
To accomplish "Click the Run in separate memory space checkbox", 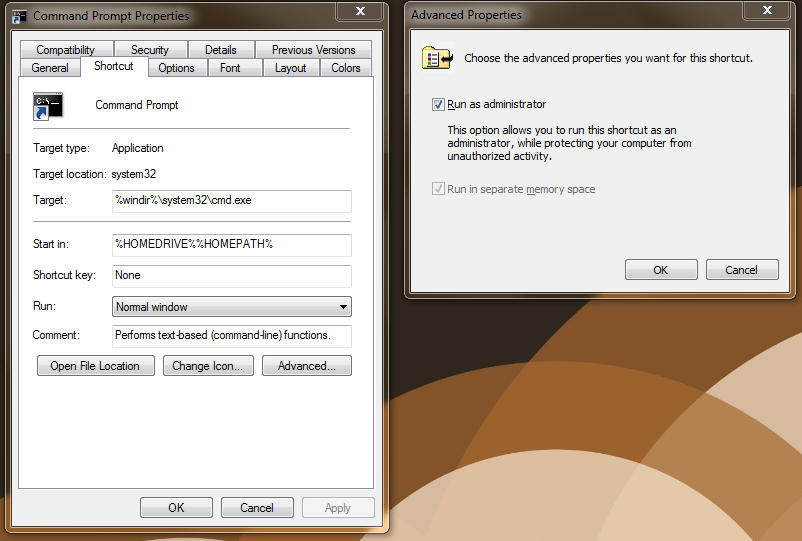I will pyautogui.click(x=438, y=189).
